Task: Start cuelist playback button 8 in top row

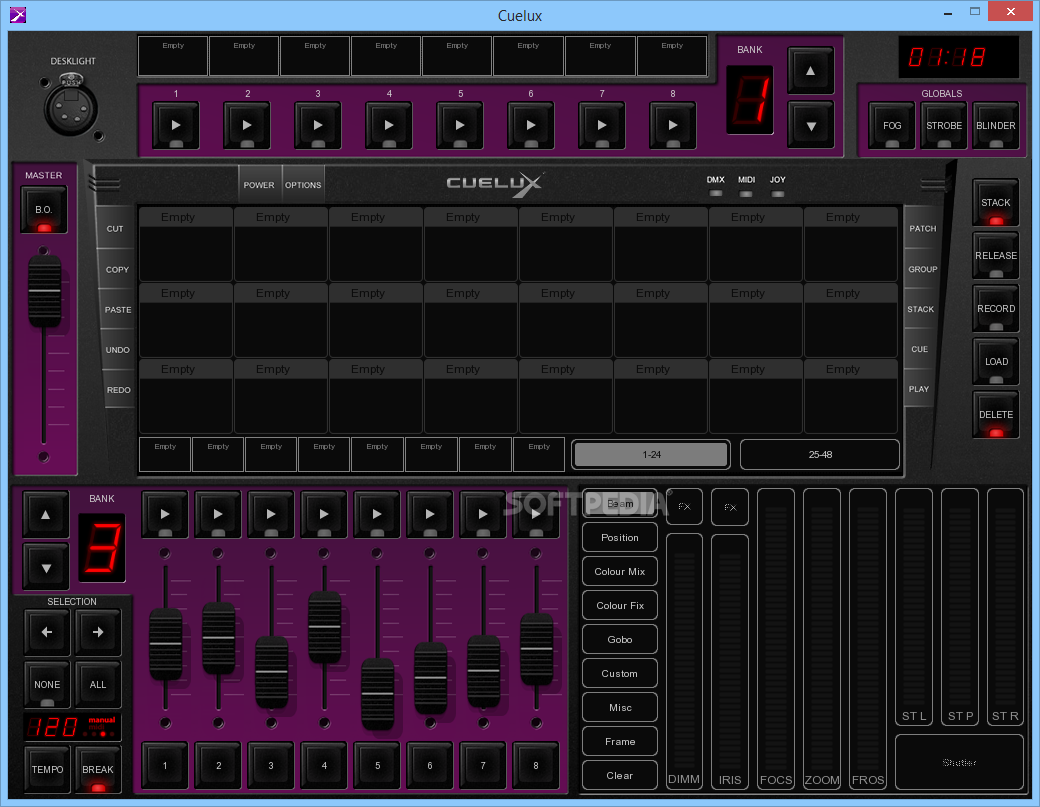Action: click(x=673, y=125)
